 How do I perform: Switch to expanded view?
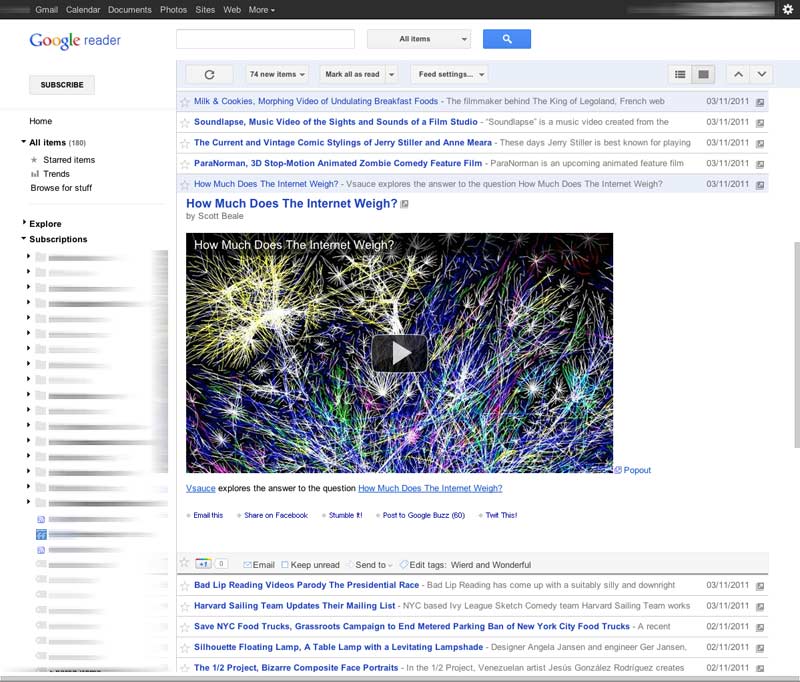point(703,73)
